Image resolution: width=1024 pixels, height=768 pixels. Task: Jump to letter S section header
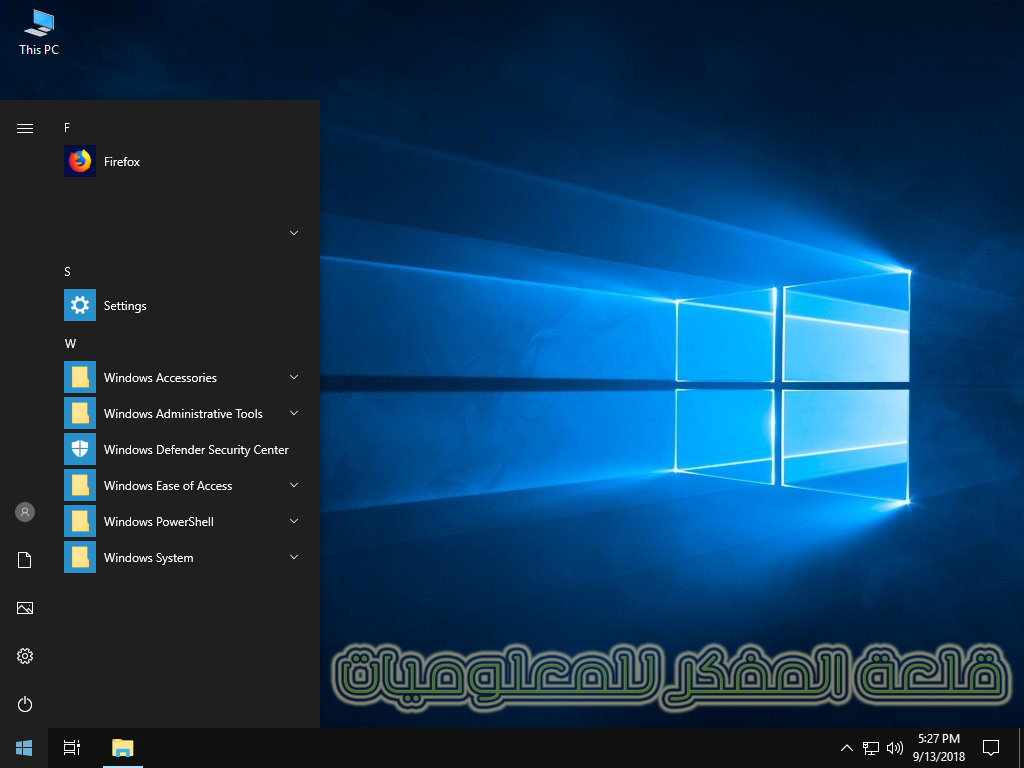click(x=67, y=272)
